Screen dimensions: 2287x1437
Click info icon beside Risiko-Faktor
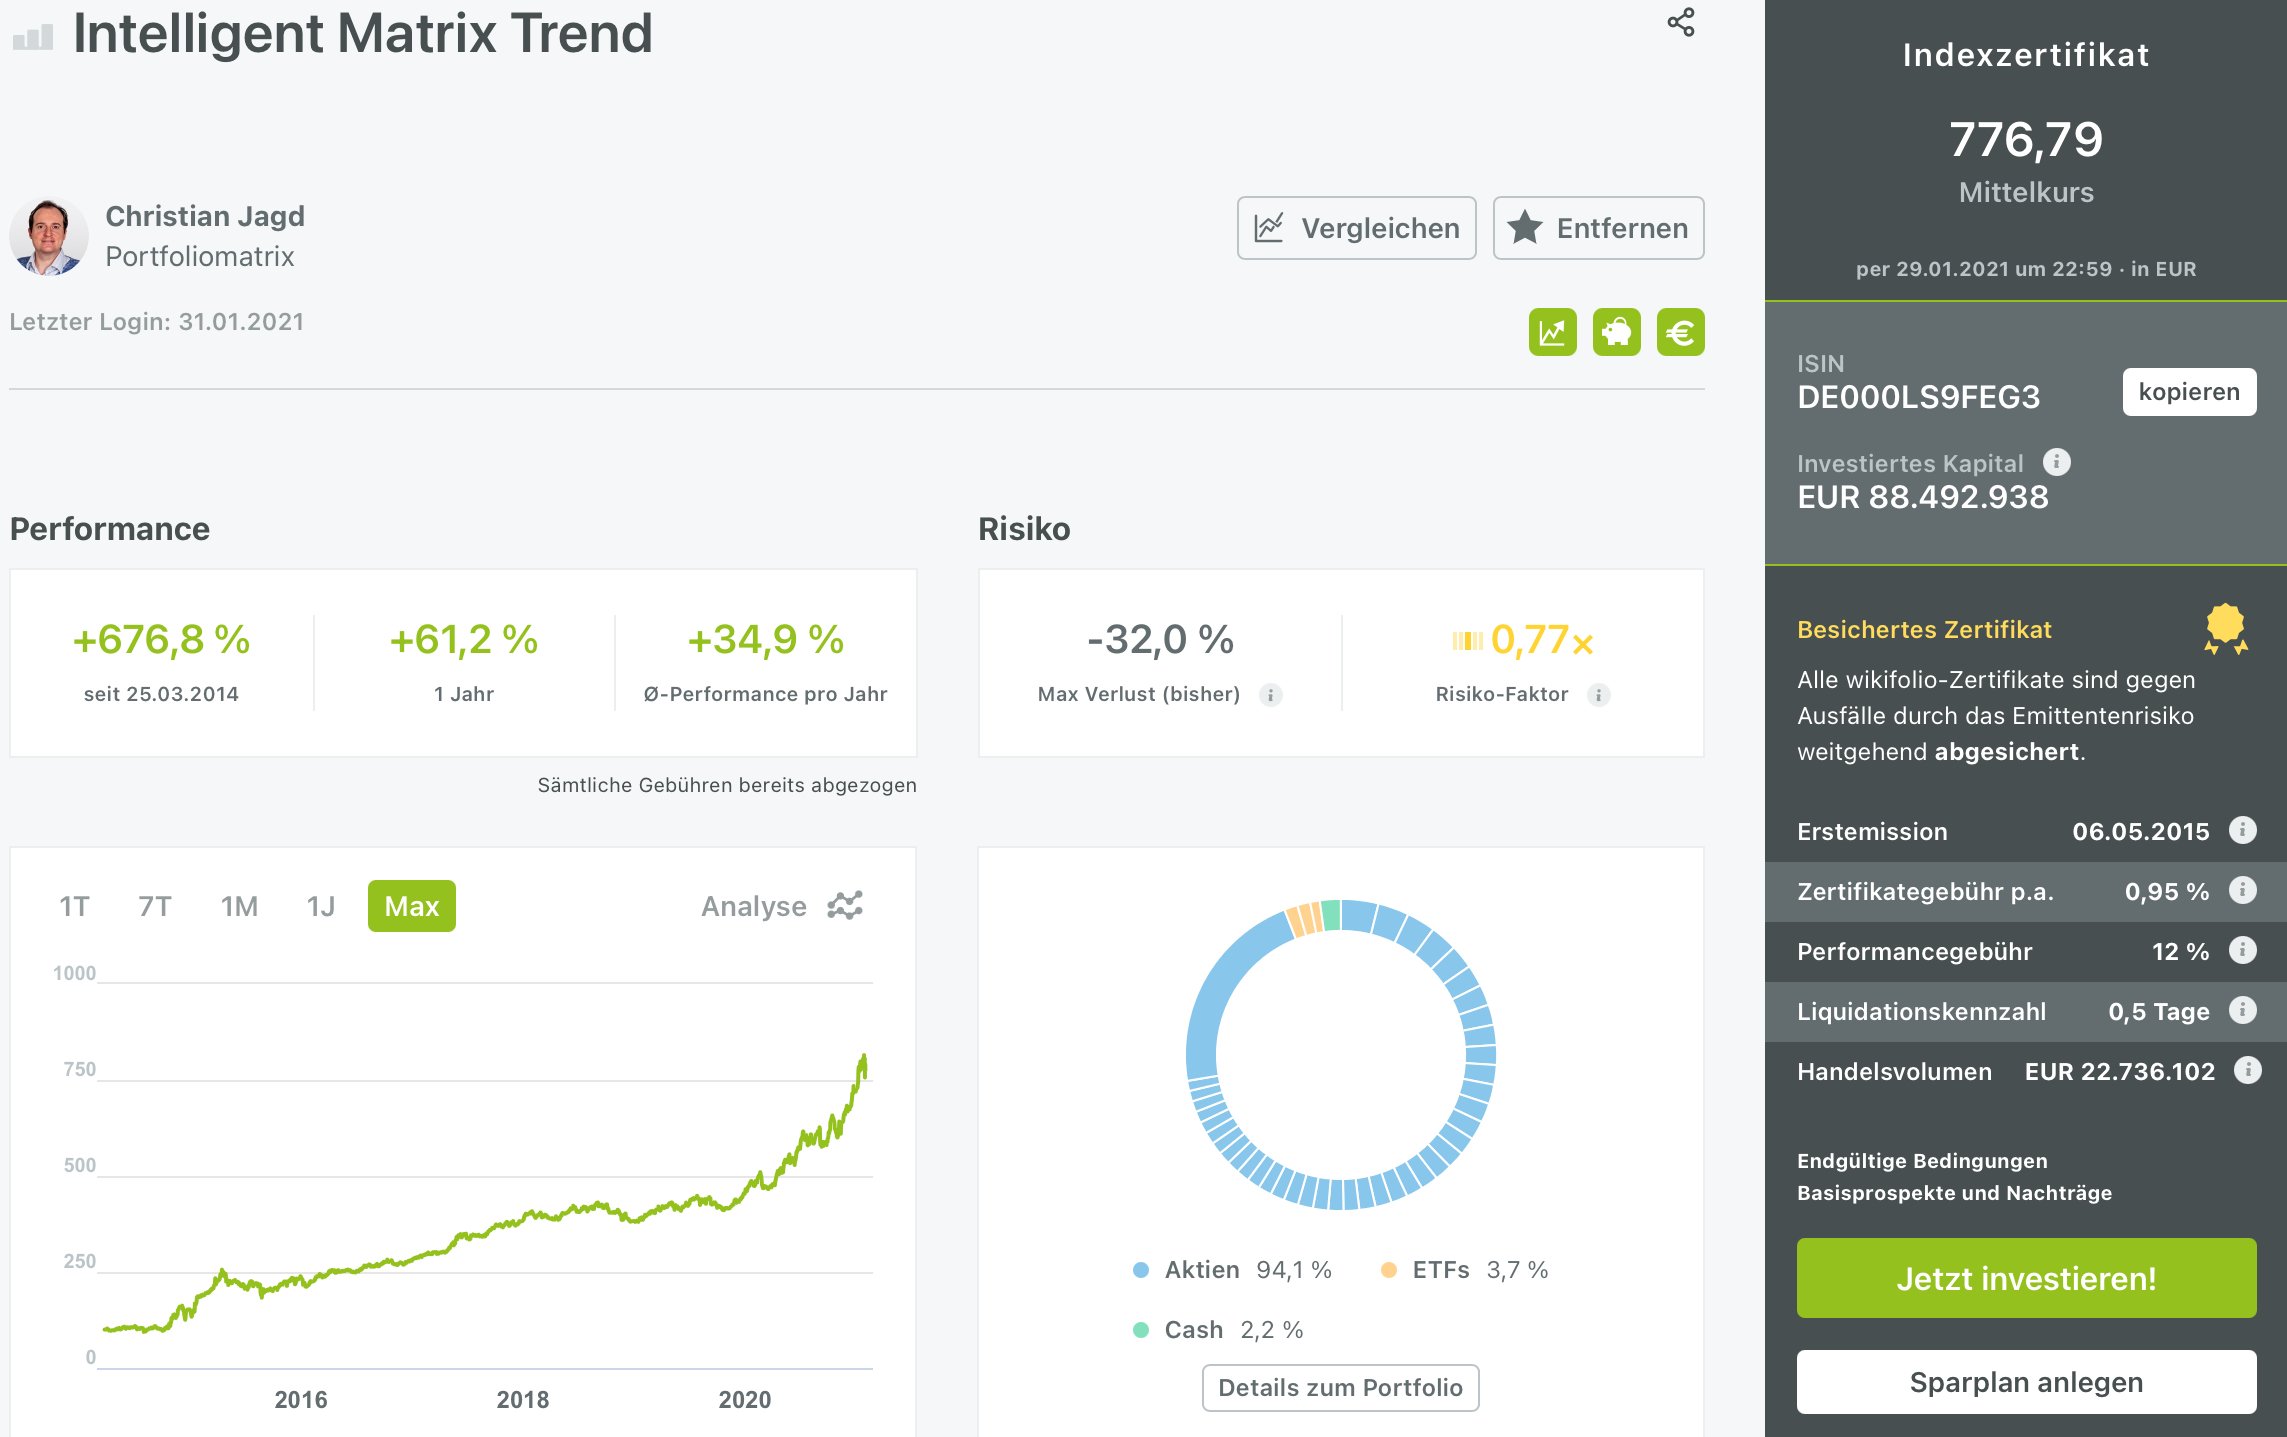tap(1598, 695)
